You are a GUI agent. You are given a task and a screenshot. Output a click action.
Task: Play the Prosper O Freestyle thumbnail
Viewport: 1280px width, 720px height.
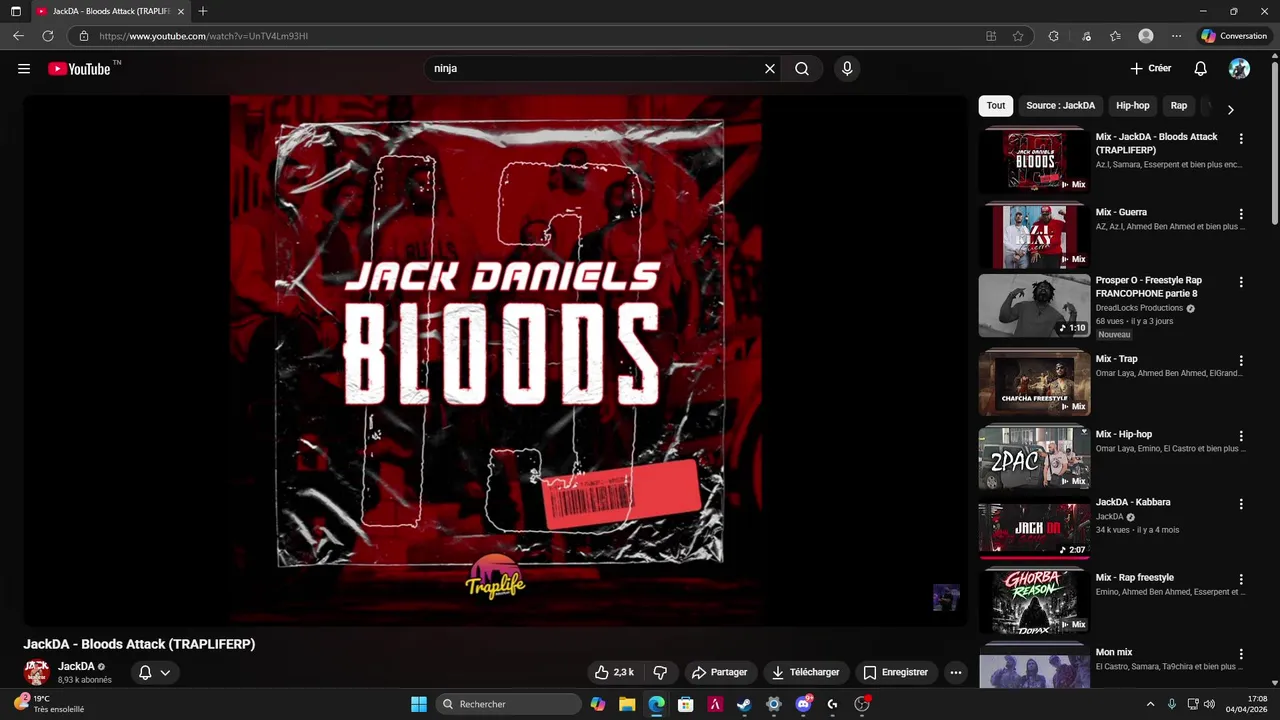pos(1034,306)
